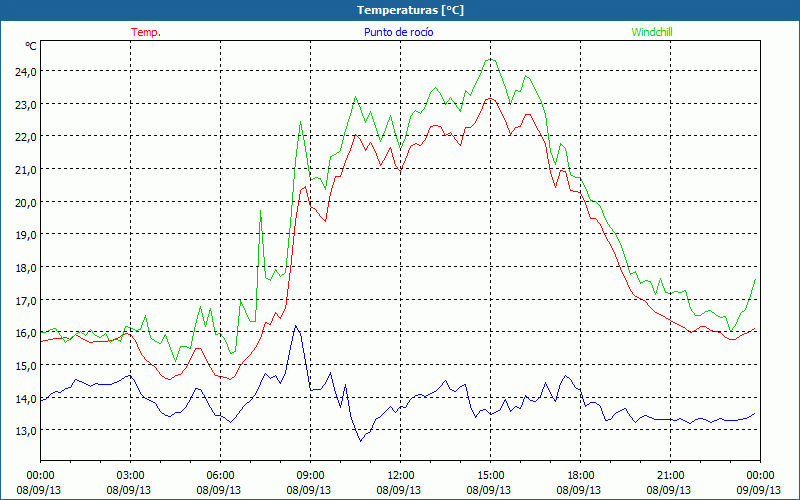Click the 22,0 value on the y-axis

tap(26, 137)
